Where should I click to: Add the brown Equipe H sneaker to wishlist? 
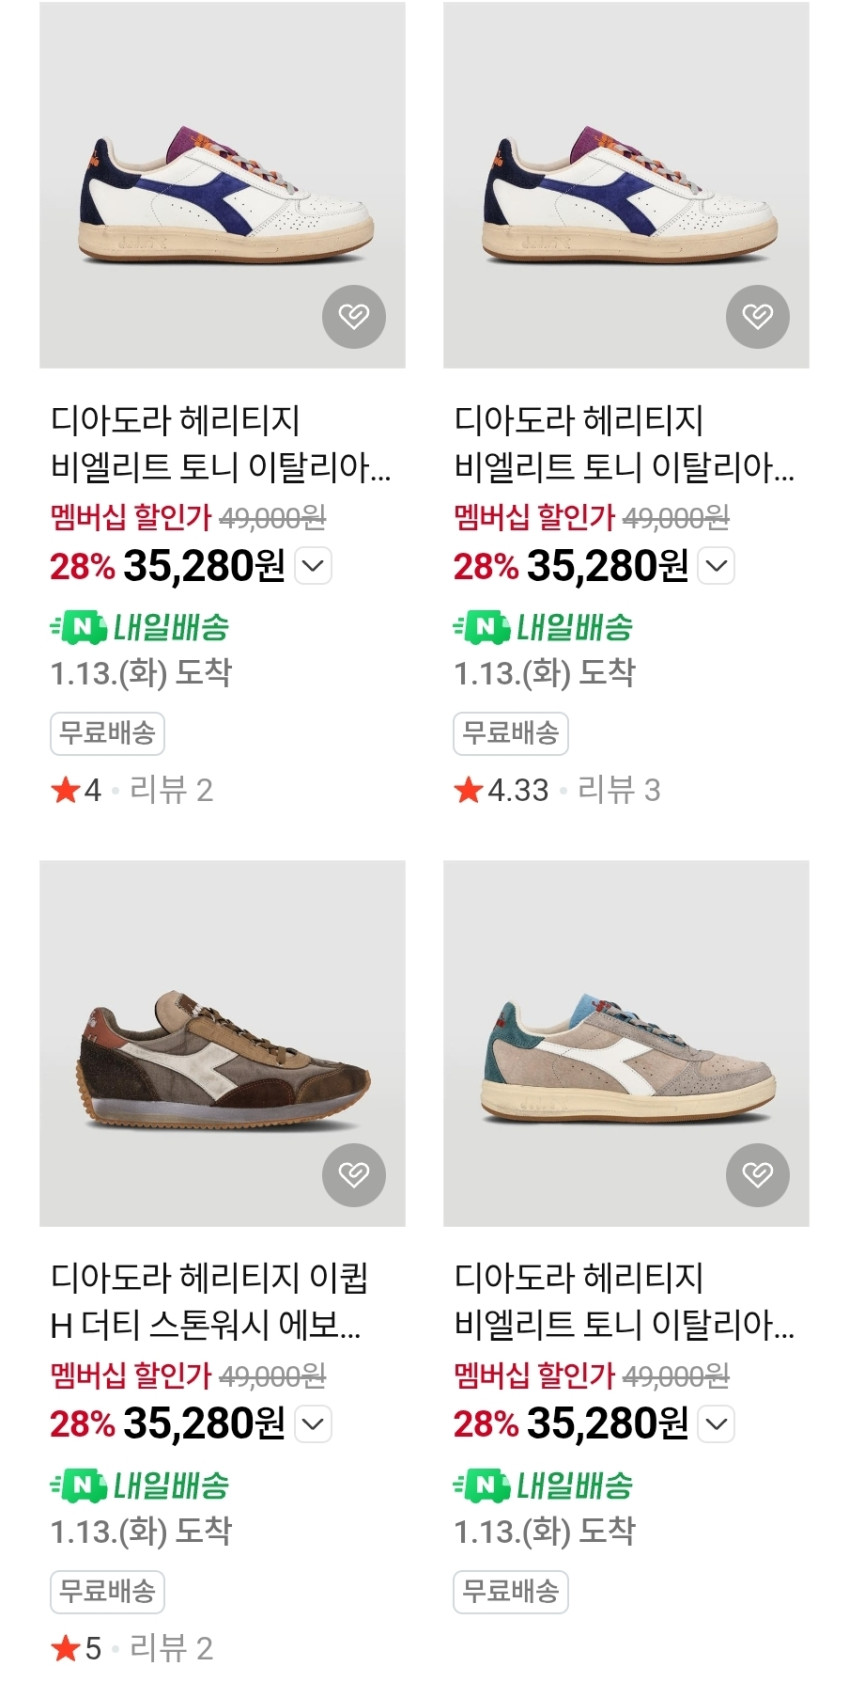tap(353, 1174)
